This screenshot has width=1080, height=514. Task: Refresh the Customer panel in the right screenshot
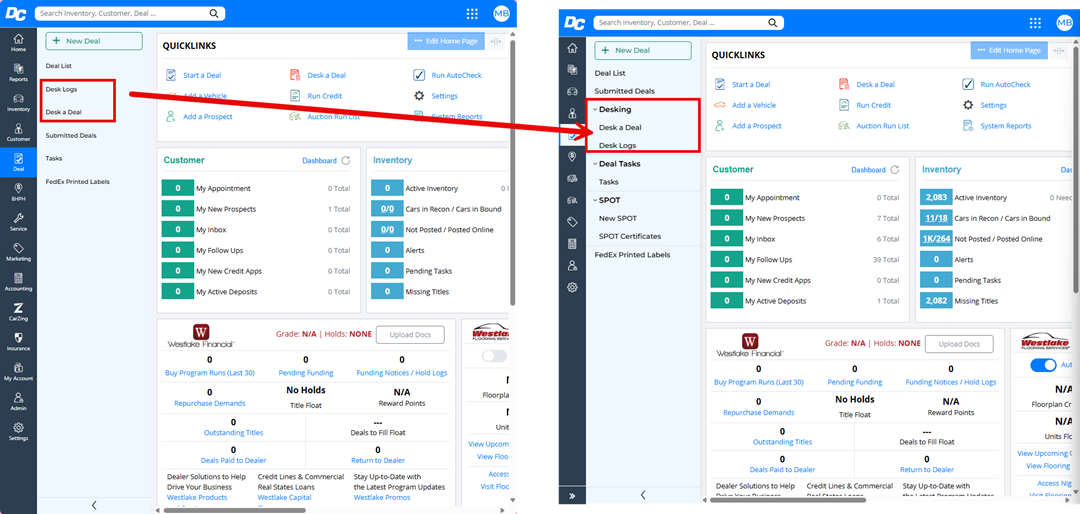[895, 169]
